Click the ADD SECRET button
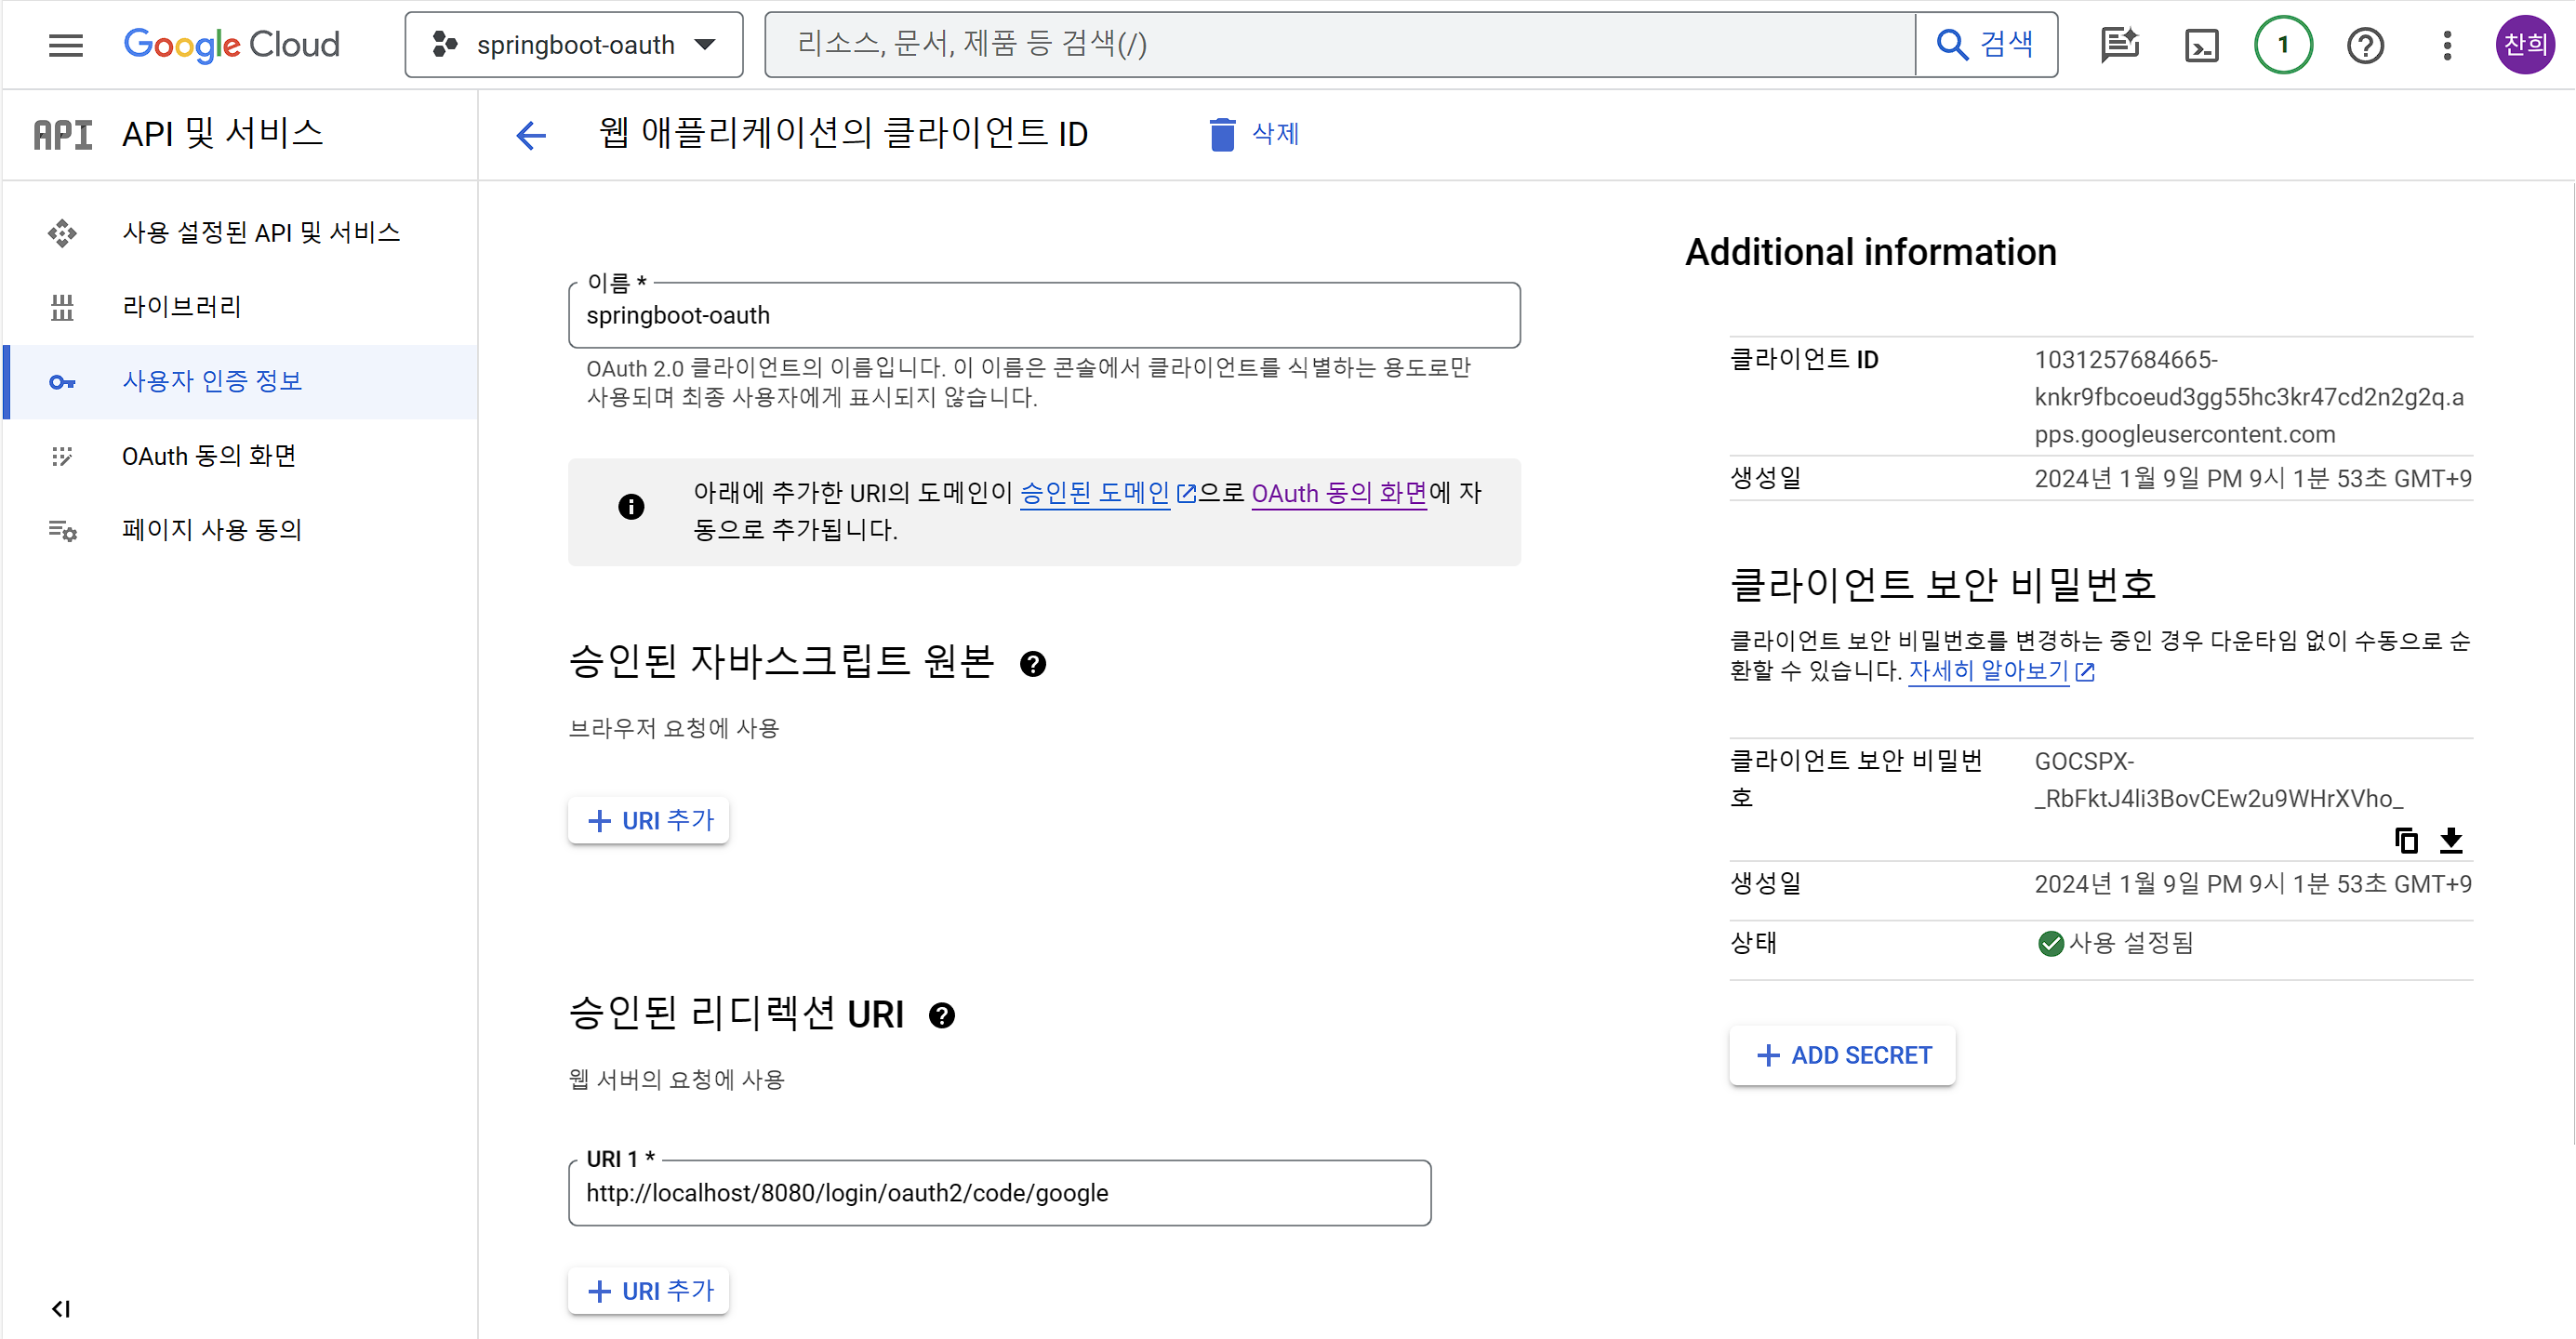 1842,1056
